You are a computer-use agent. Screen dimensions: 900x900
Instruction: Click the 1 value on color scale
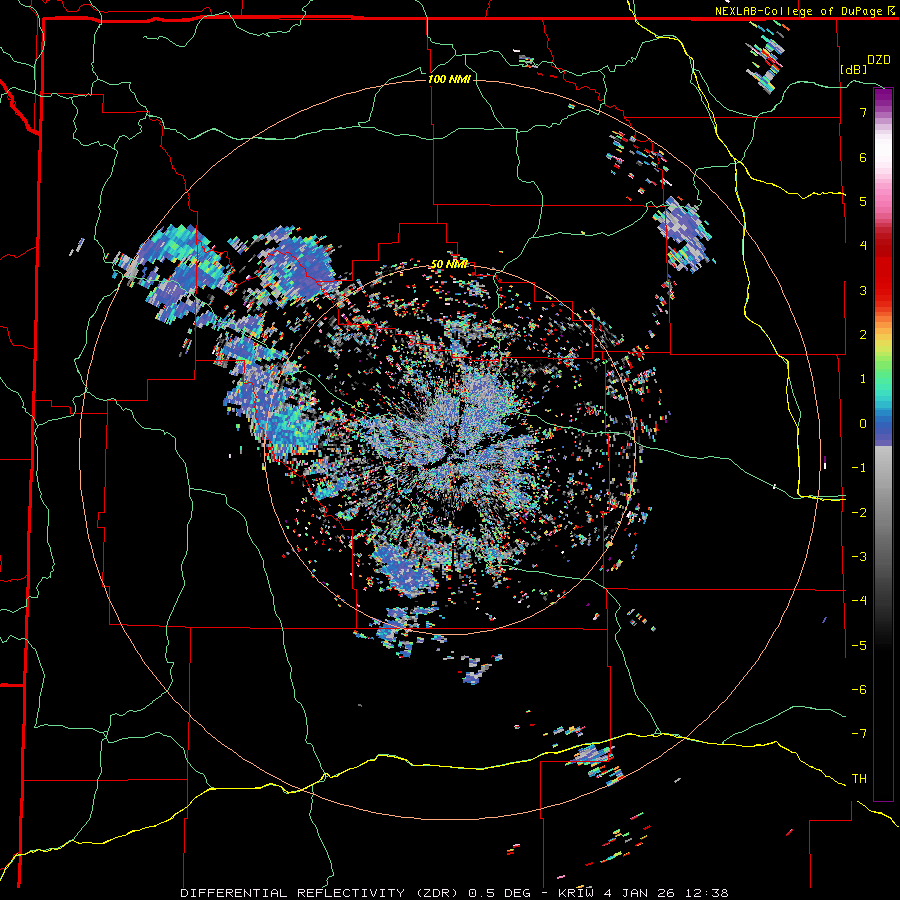(x=863, y=379)
